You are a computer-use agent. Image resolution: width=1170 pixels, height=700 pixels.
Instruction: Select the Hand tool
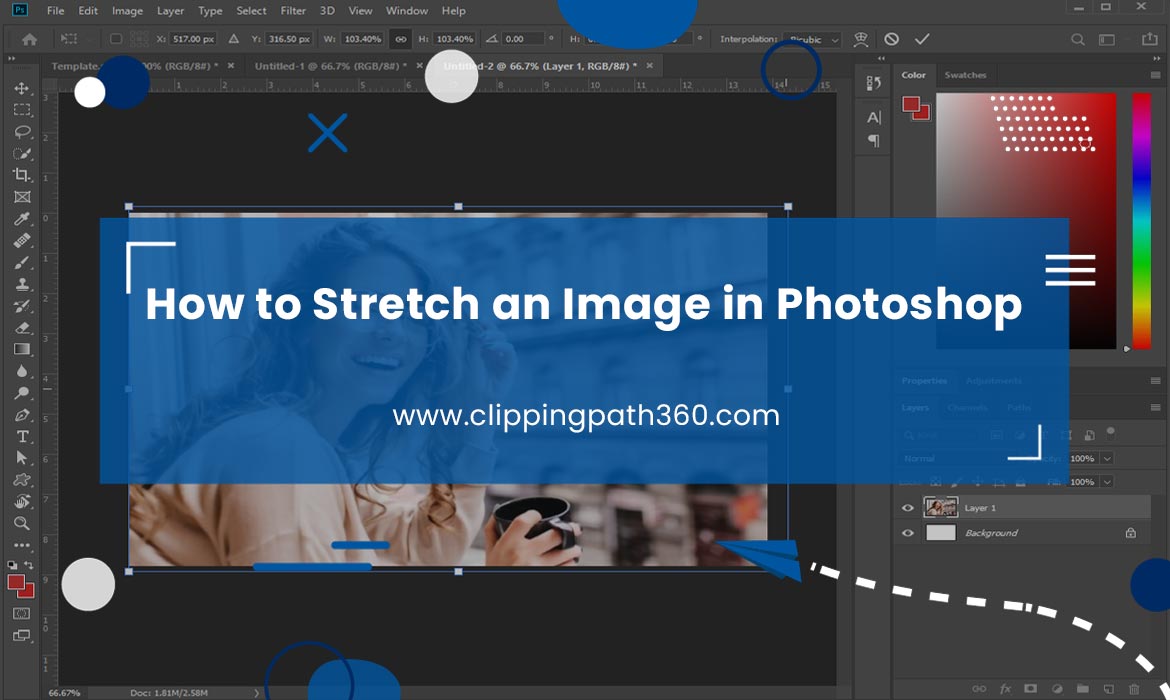(x=22, y=501)
